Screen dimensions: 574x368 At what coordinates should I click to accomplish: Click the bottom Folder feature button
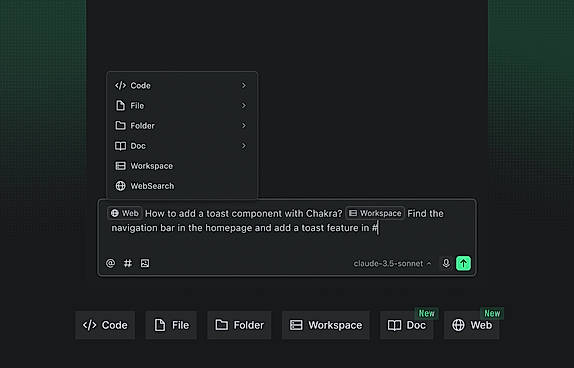[x=239, y=325]
